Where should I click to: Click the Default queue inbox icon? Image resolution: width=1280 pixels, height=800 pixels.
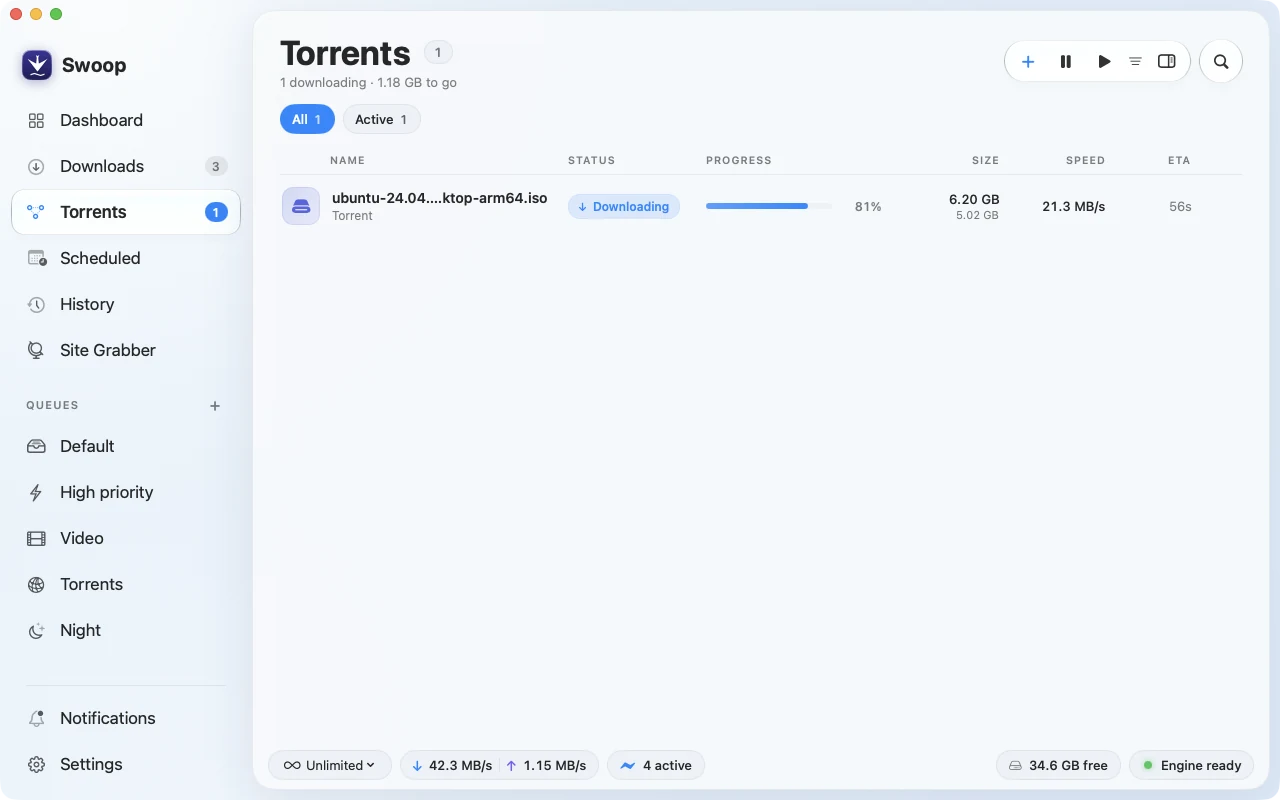(x=36, y=446)
